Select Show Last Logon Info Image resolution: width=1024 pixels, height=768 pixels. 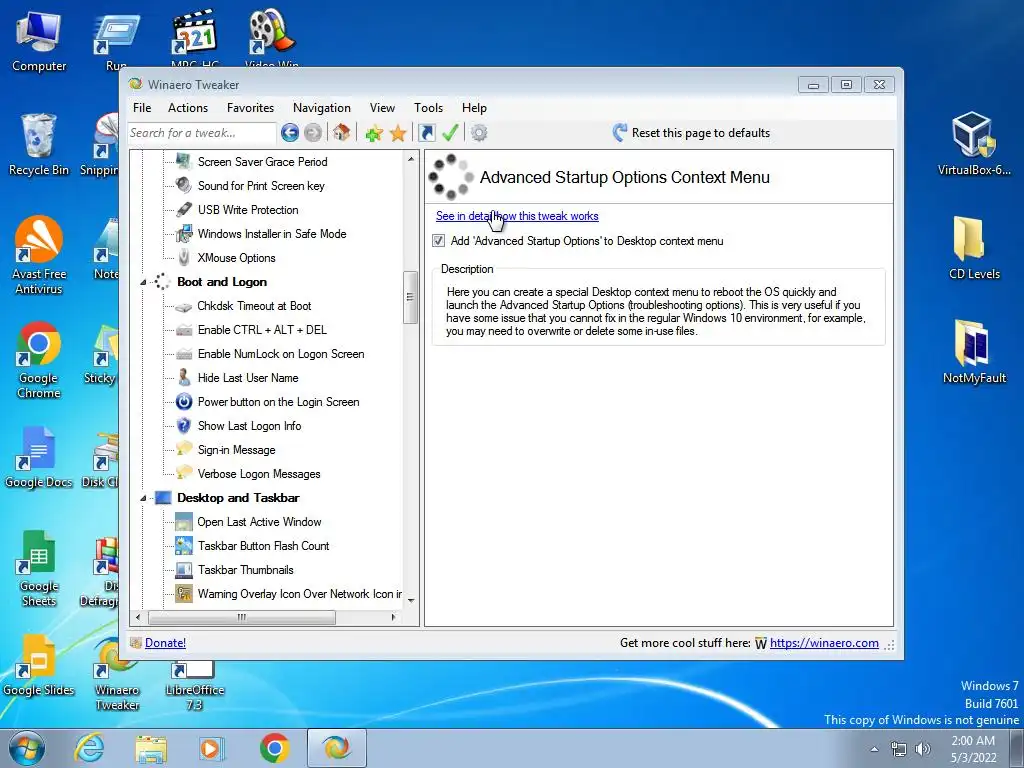point(249,426)
